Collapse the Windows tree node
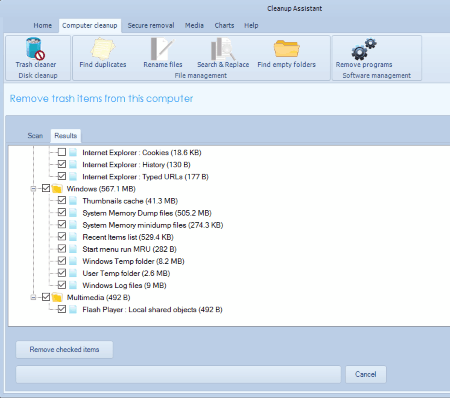Screen dimensions: 450x398 point(33,189)
